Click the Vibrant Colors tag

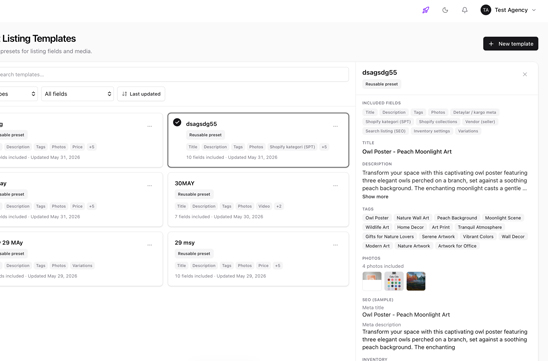pyautogui.click(x=478, y=237)
